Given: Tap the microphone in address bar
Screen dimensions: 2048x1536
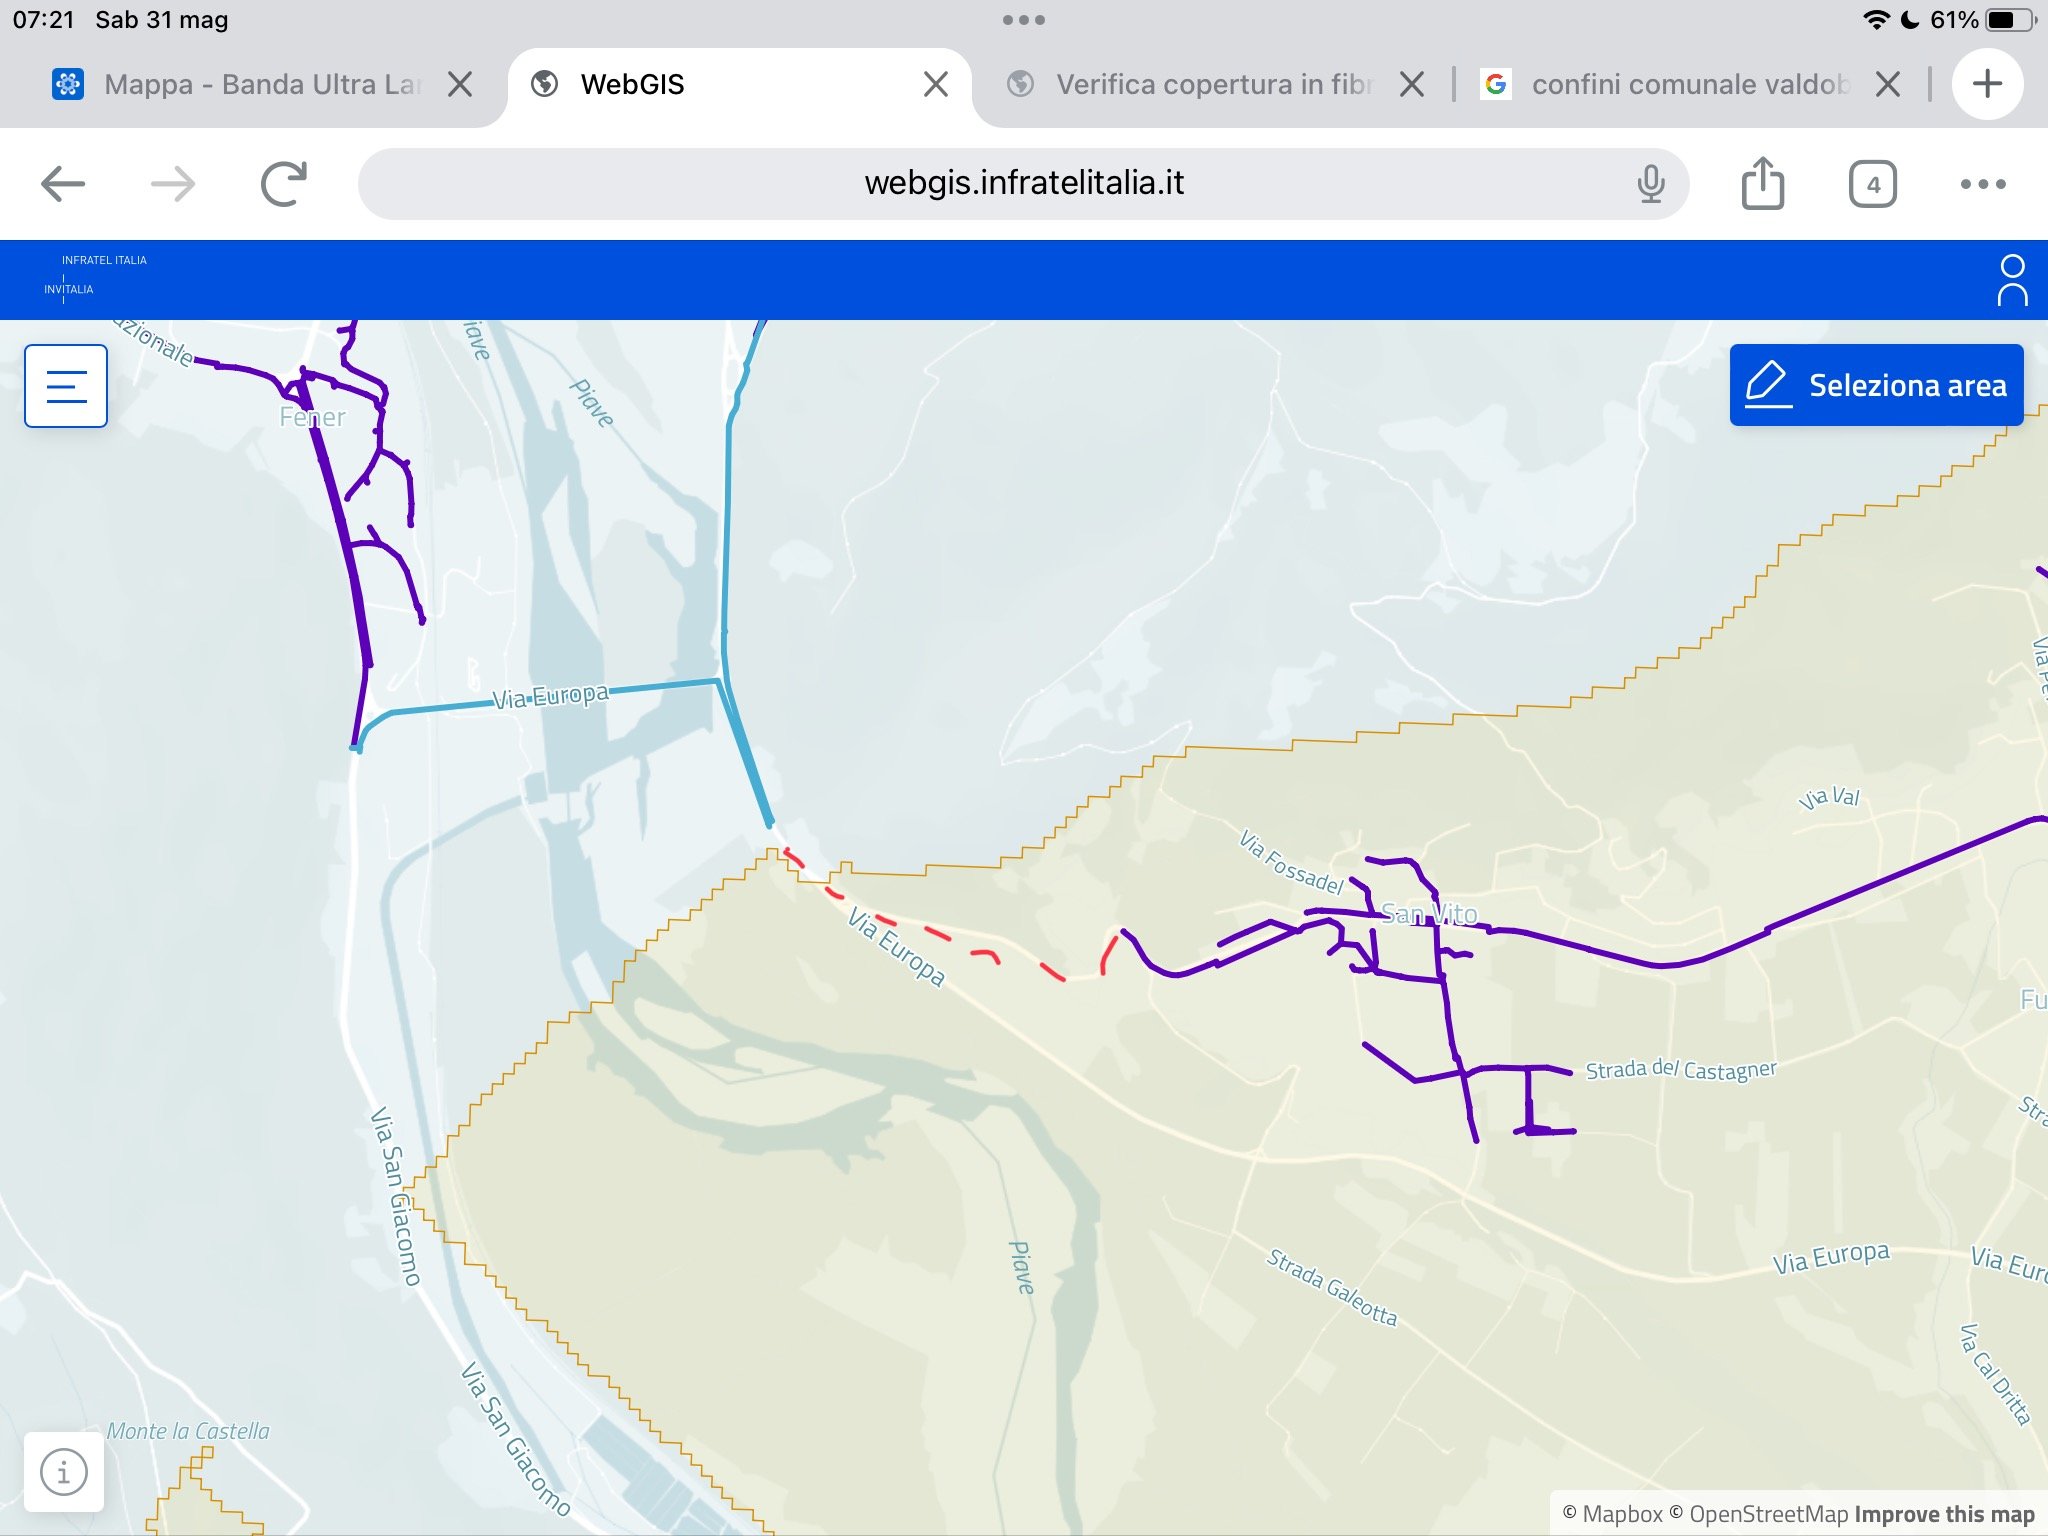Looking at the screenshot, I should [1651, 184].
